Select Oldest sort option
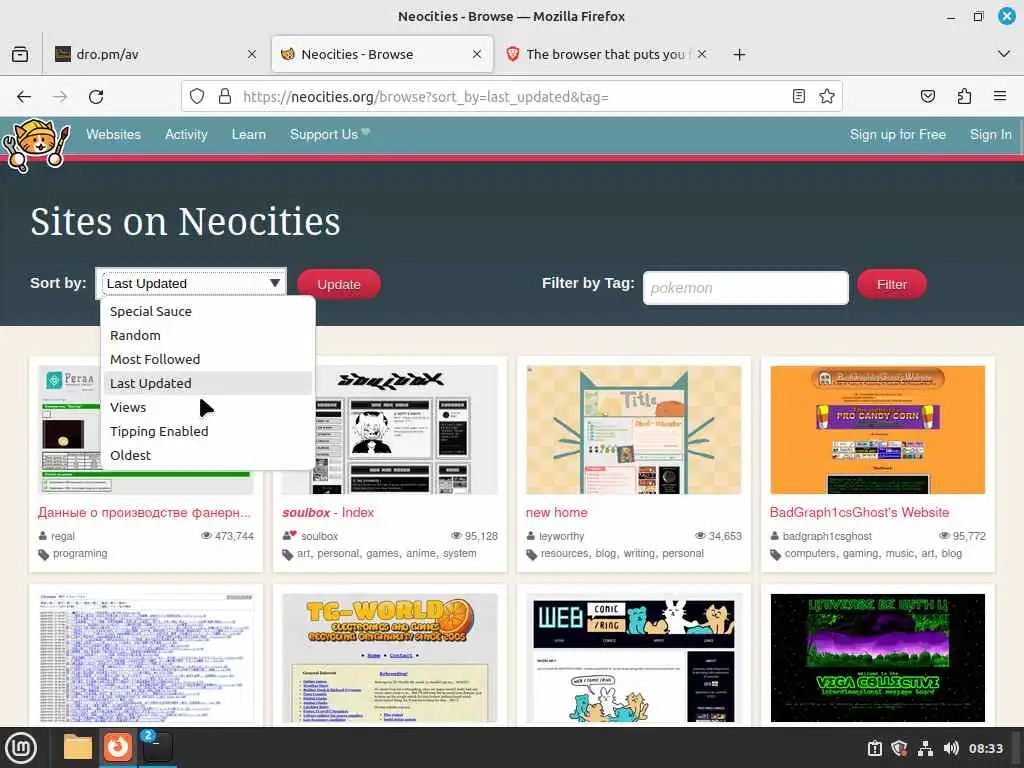This screenshot has height=768, width=1024. pos(207,455)
